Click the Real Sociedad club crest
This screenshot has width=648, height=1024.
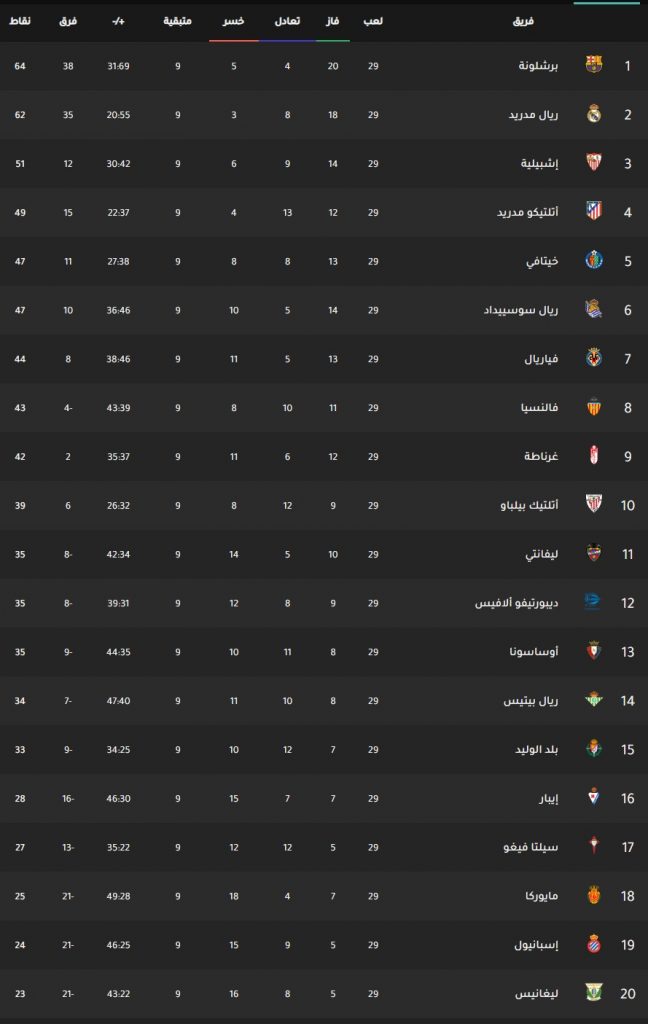click(594, 309)
